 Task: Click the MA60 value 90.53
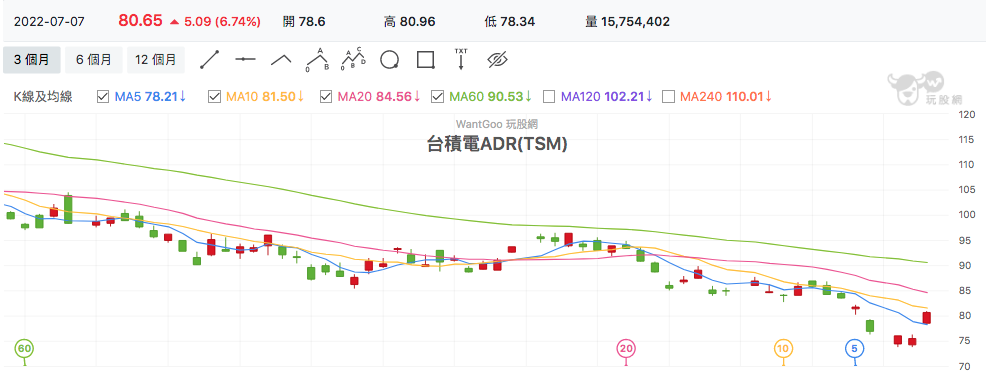pos(506,97)
